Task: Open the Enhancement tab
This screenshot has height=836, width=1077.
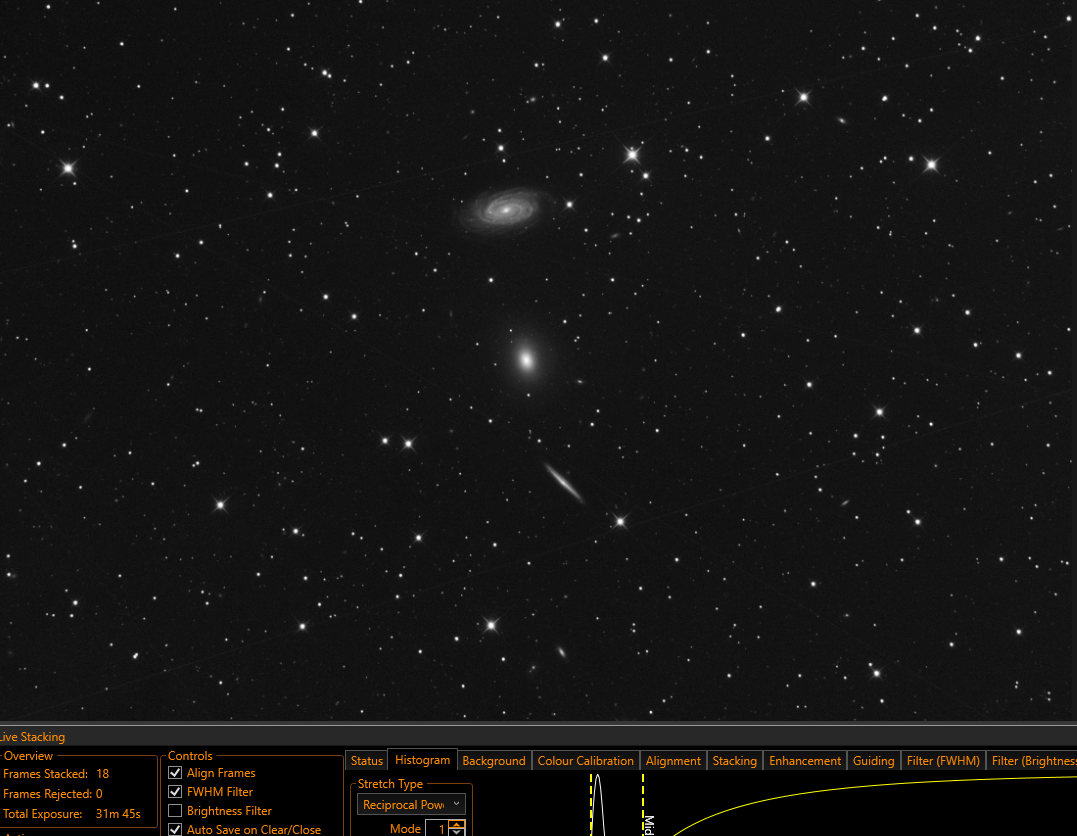Action: pyautogui.click(x=804, y=760)
